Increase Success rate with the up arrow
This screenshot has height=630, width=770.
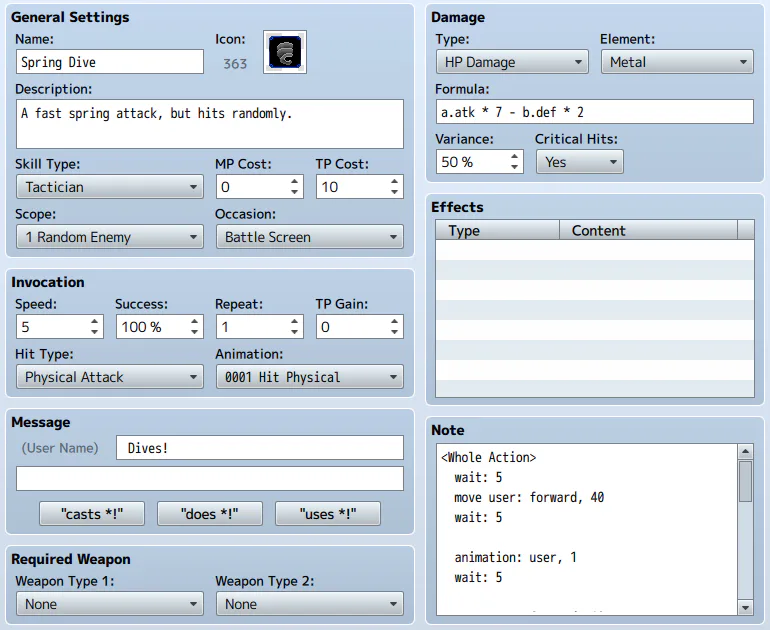(194, 322)
